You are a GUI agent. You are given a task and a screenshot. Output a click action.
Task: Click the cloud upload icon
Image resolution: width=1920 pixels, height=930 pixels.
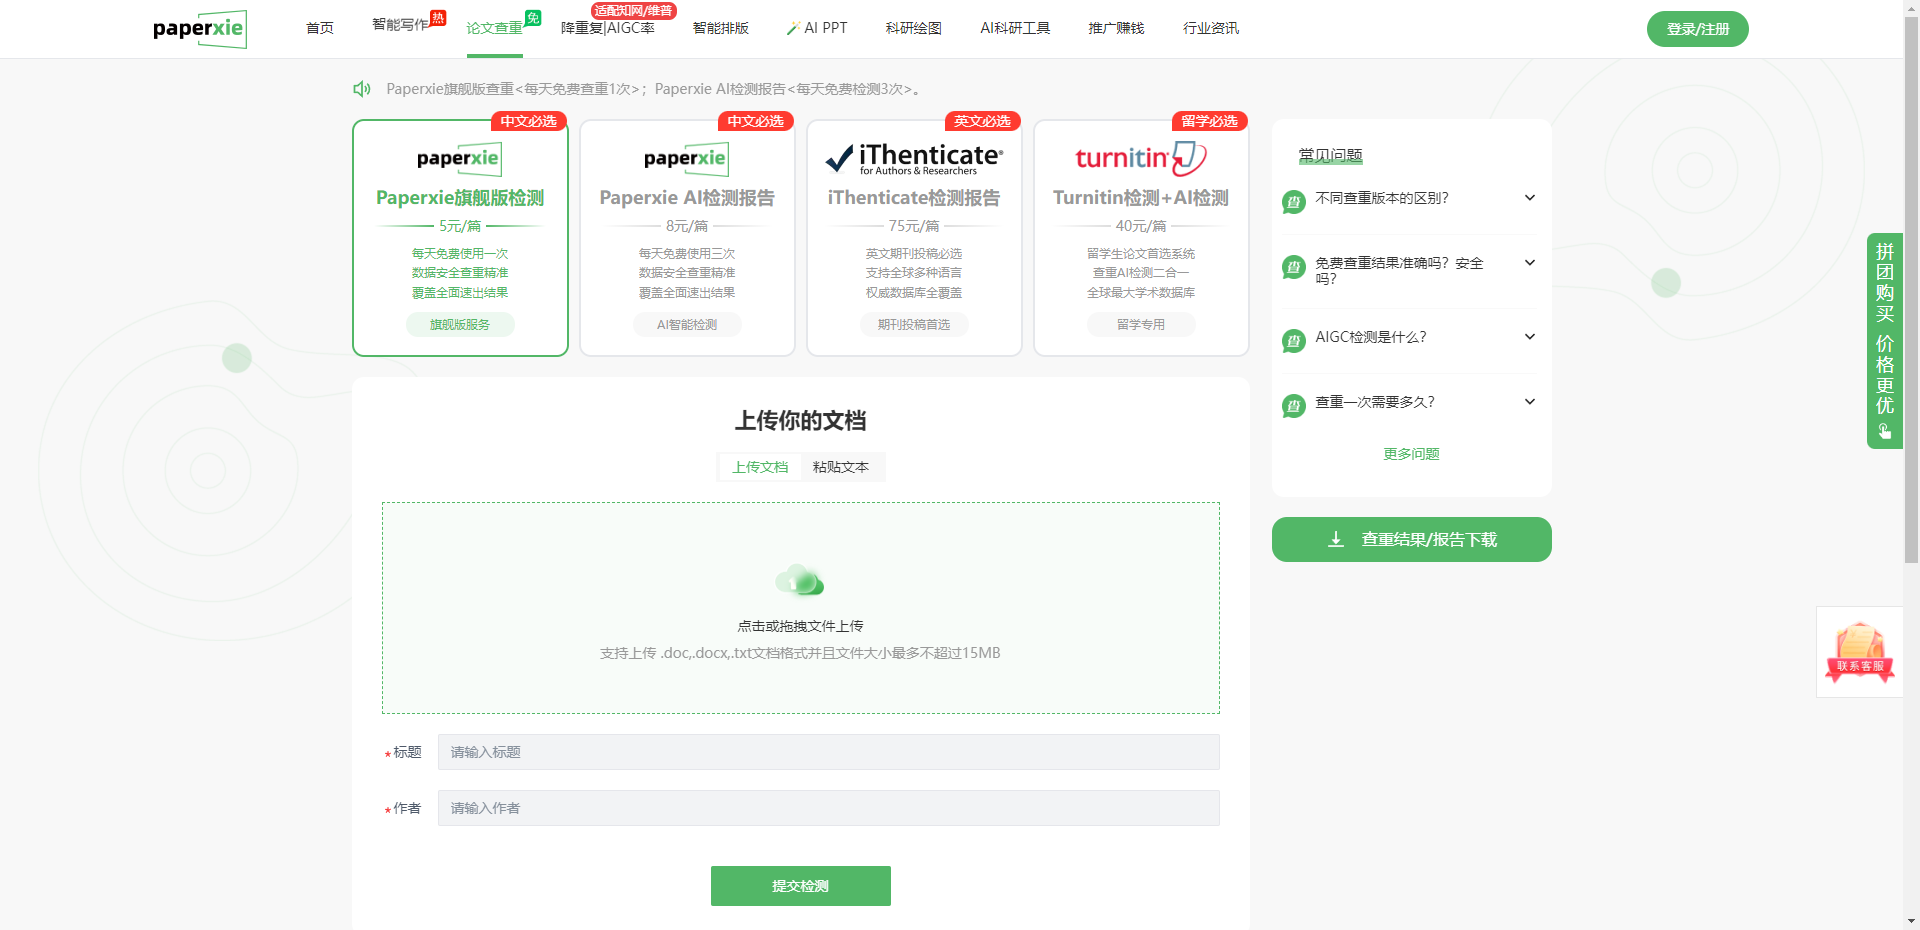(x=800, y=580)
